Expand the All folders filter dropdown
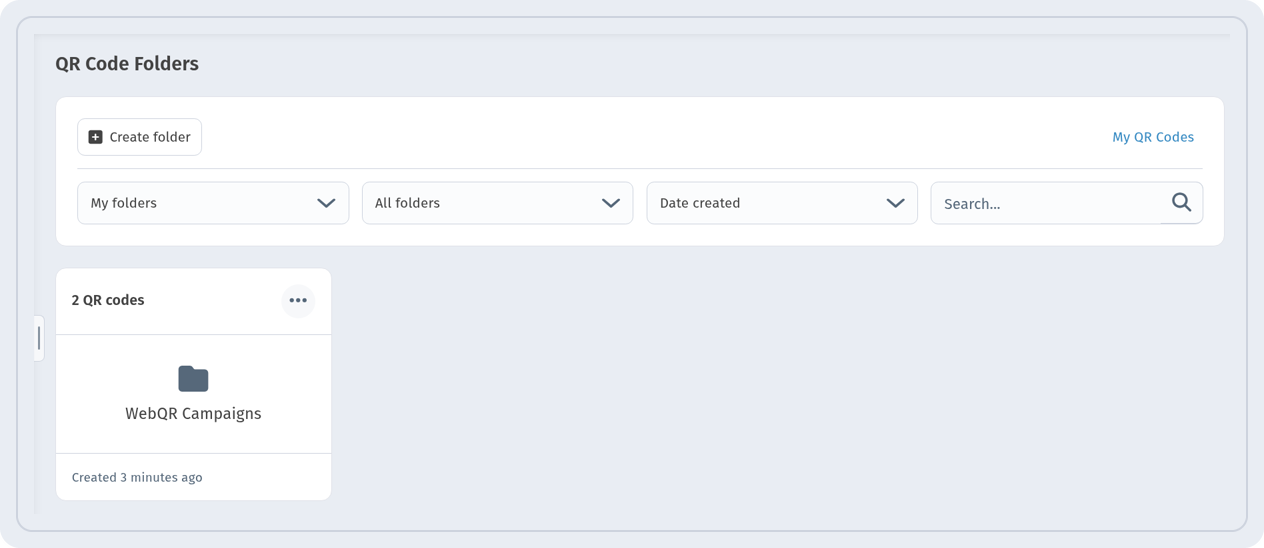This screenshot has height=548, width=1264. point(497,203)
